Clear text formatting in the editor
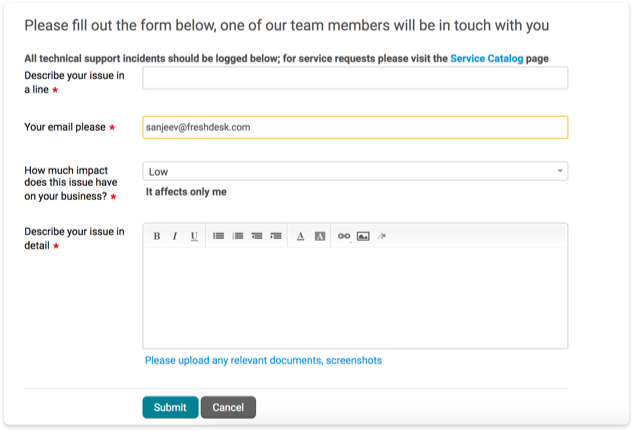The width and height of the screenshot is (633, 431). [x=381, y=236]
